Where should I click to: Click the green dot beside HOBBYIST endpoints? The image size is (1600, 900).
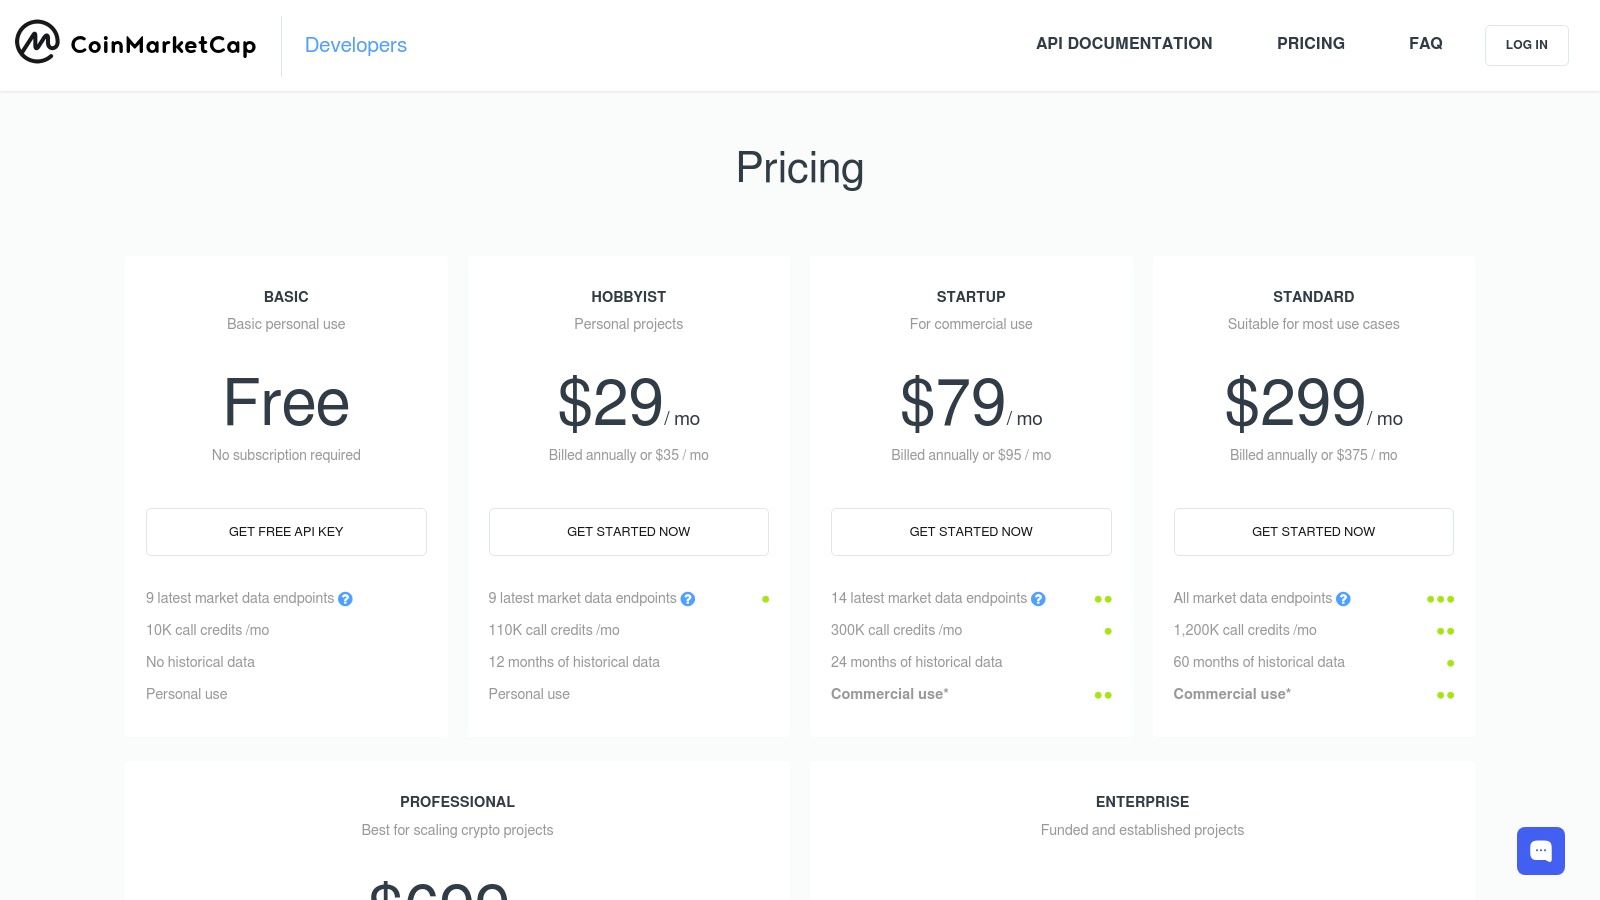coord(766,599)
